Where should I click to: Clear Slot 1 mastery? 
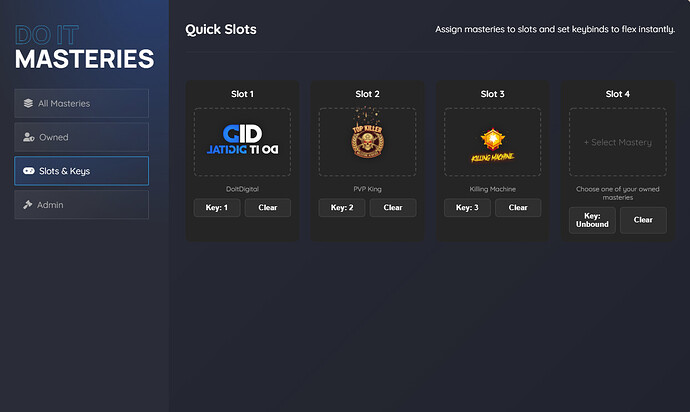click(268, 207)
